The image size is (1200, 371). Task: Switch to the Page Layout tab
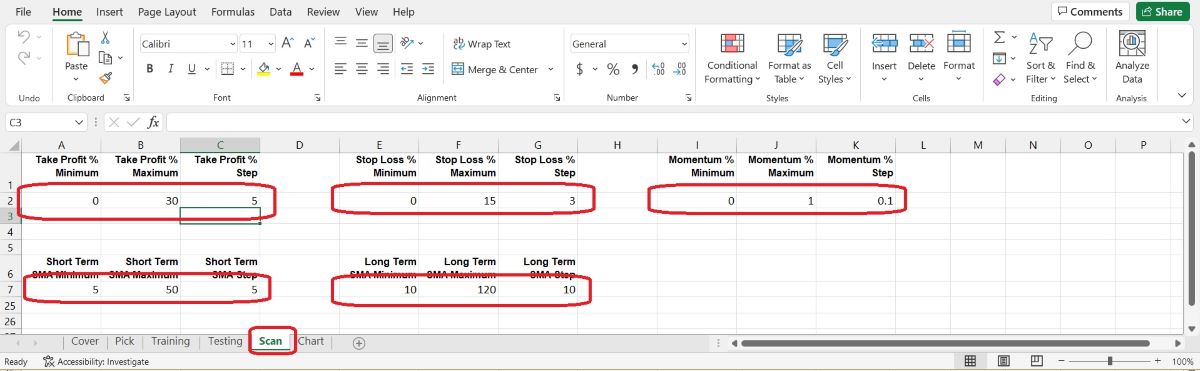click(167, 12)
